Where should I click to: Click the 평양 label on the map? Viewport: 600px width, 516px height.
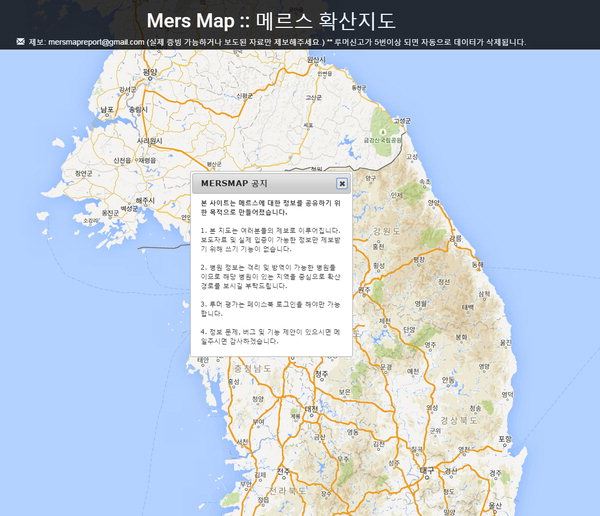(x=150, y=72)
